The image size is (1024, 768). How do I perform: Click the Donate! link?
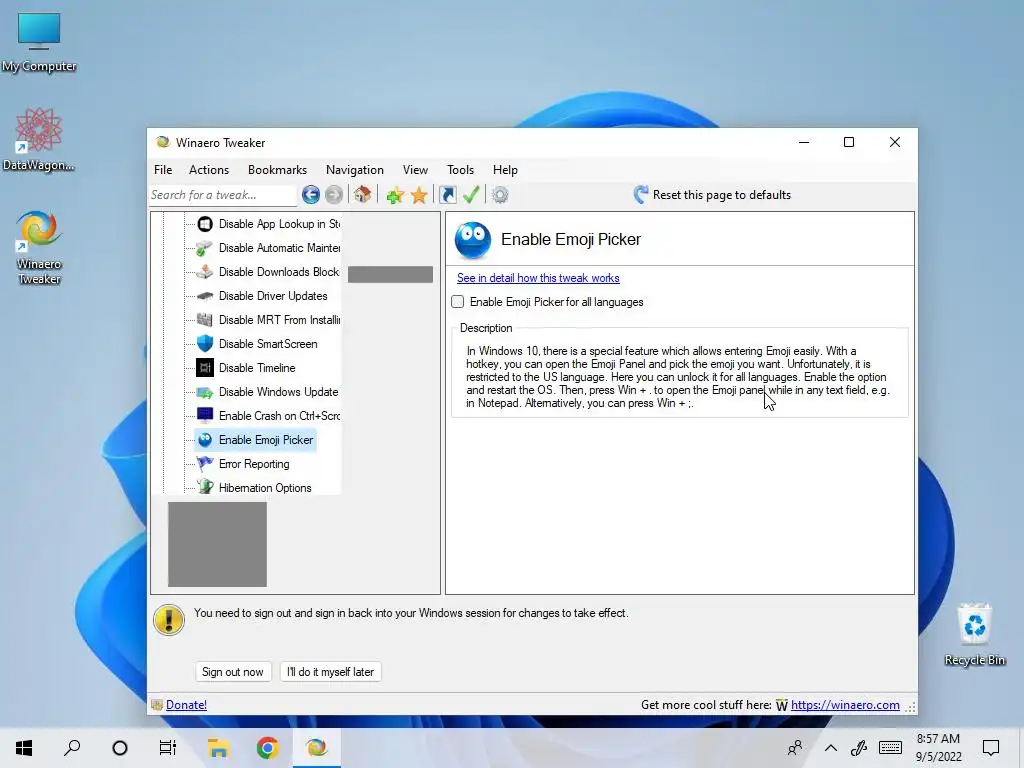tap(186, 705)
